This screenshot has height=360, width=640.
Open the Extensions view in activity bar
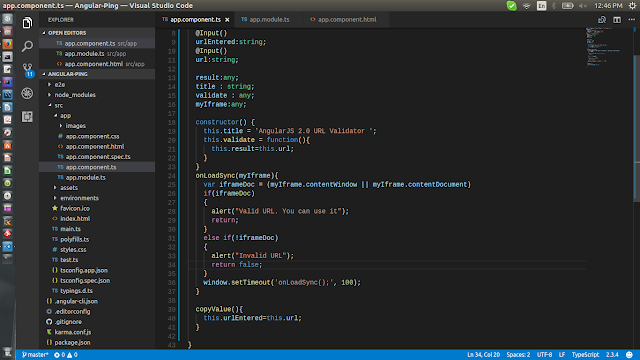[x=27, y=117]
